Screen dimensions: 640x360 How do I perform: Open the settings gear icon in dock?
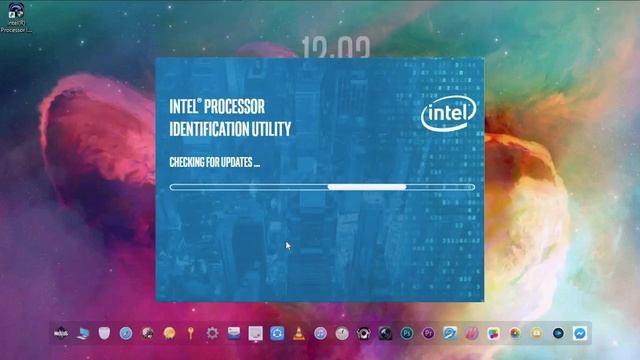coord(212,333)
